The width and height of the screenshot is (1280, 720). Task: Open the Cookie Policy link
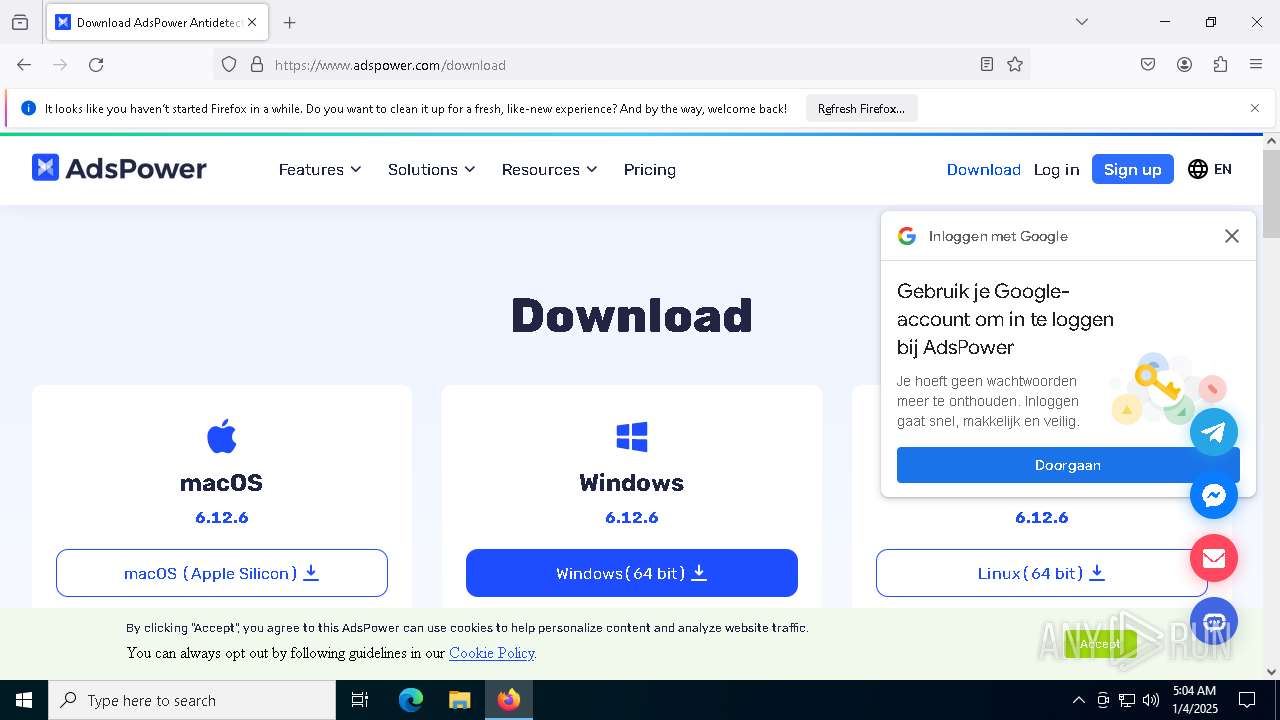pyautogui.click(x=492, y=653)
